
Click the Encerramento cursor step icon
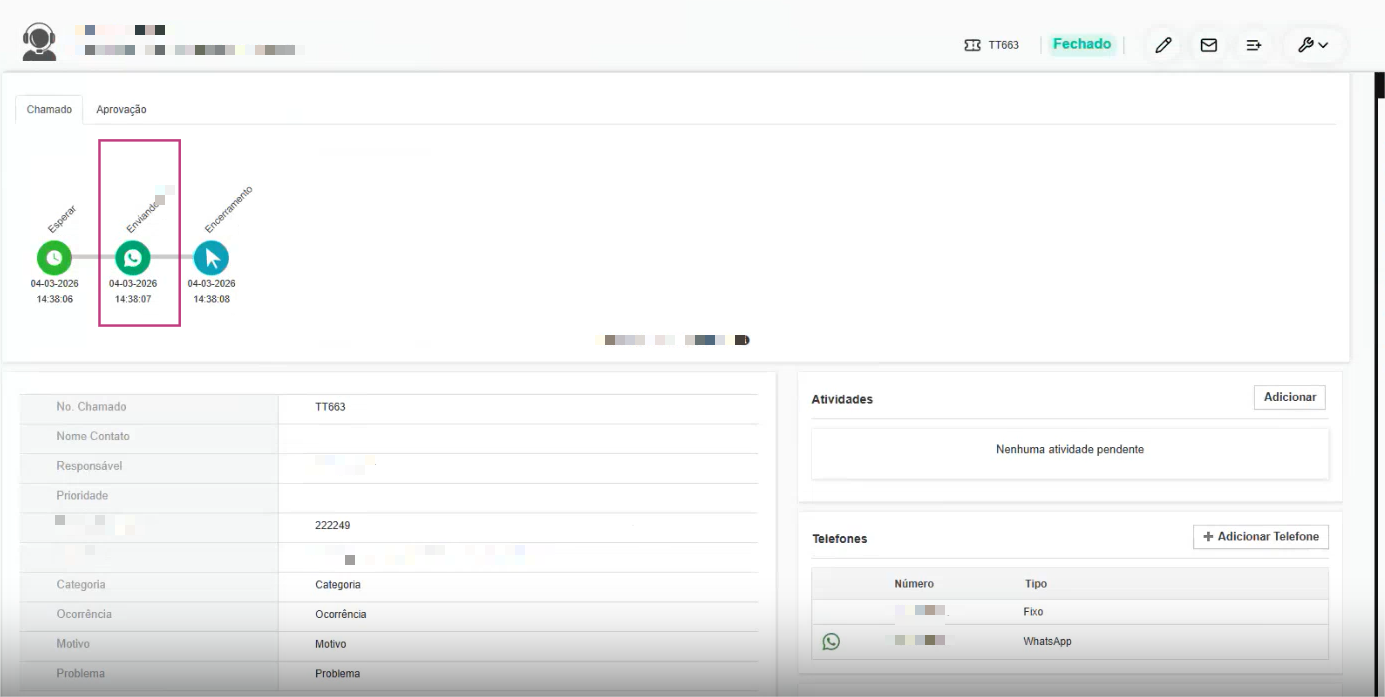pyautogui.click(x=211, y=258)
